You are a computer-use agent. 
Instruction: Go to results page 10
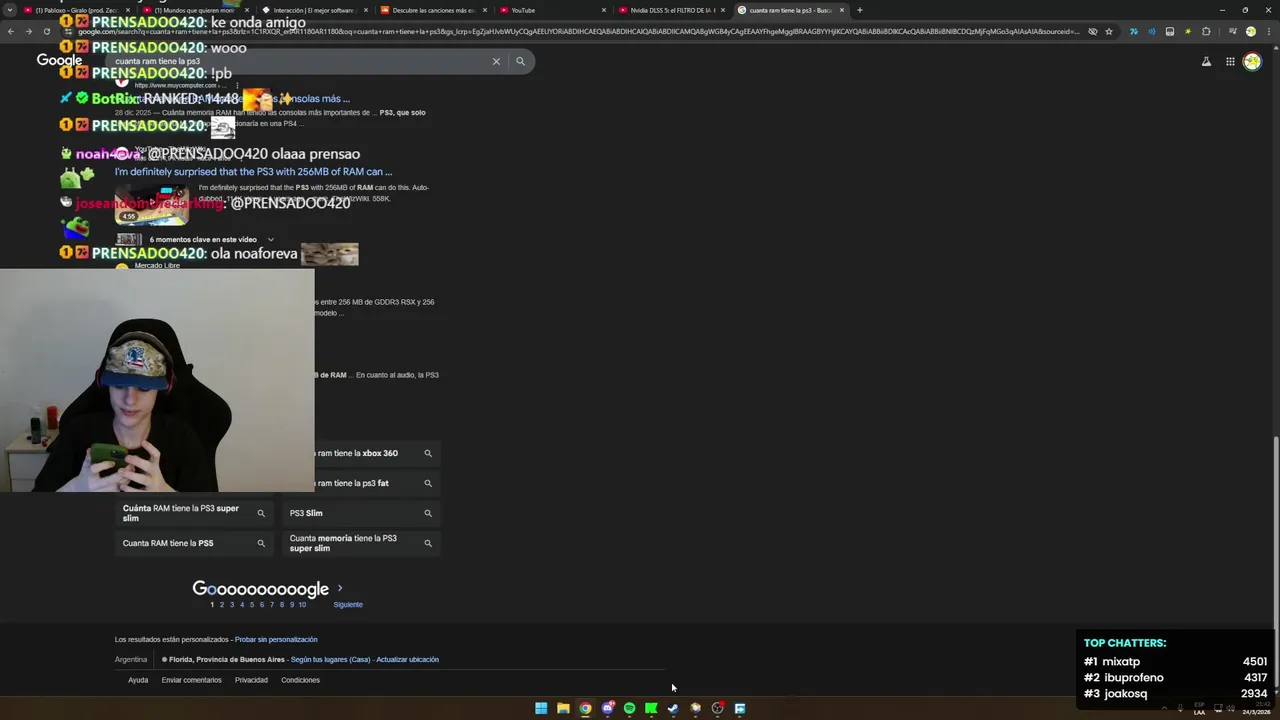pos(302,605)
